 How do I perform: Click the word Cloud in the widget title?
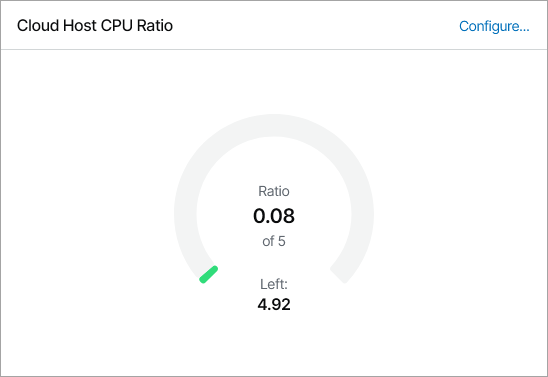click(x=38, y=26)
